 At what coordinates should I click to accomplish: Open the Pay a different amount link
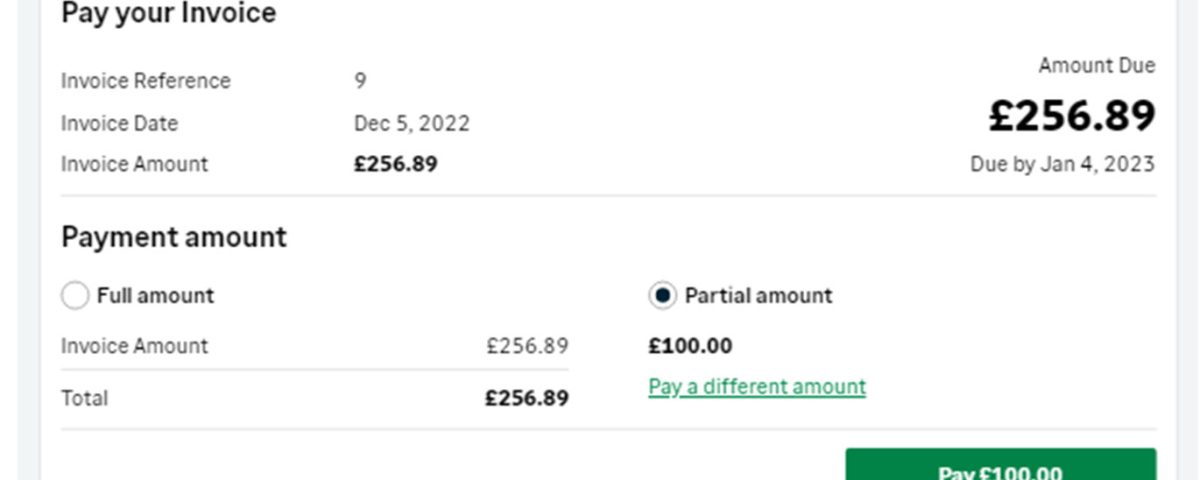(757, 387)
